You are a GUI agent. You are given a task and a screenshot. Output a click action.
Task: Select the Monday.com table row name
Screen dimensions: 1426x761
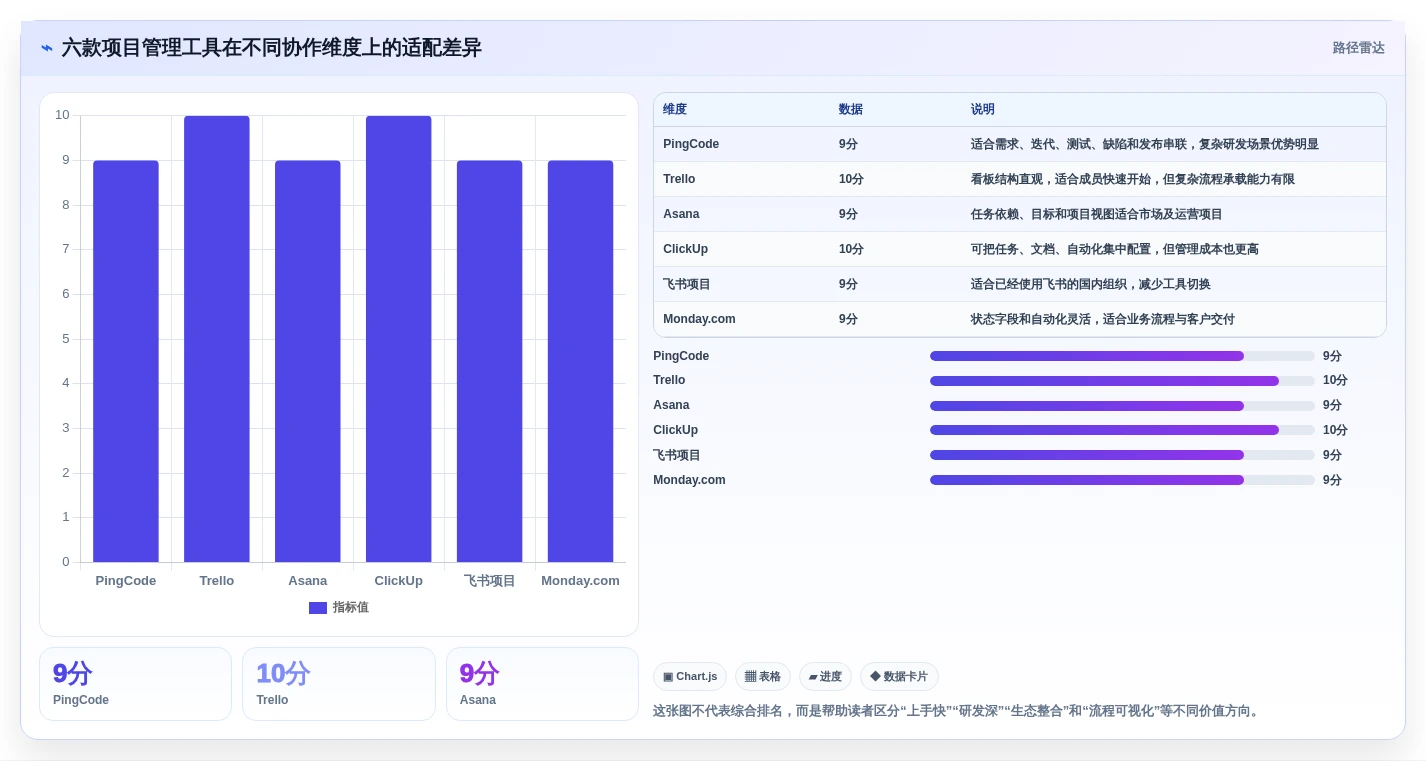click(699, 319)
